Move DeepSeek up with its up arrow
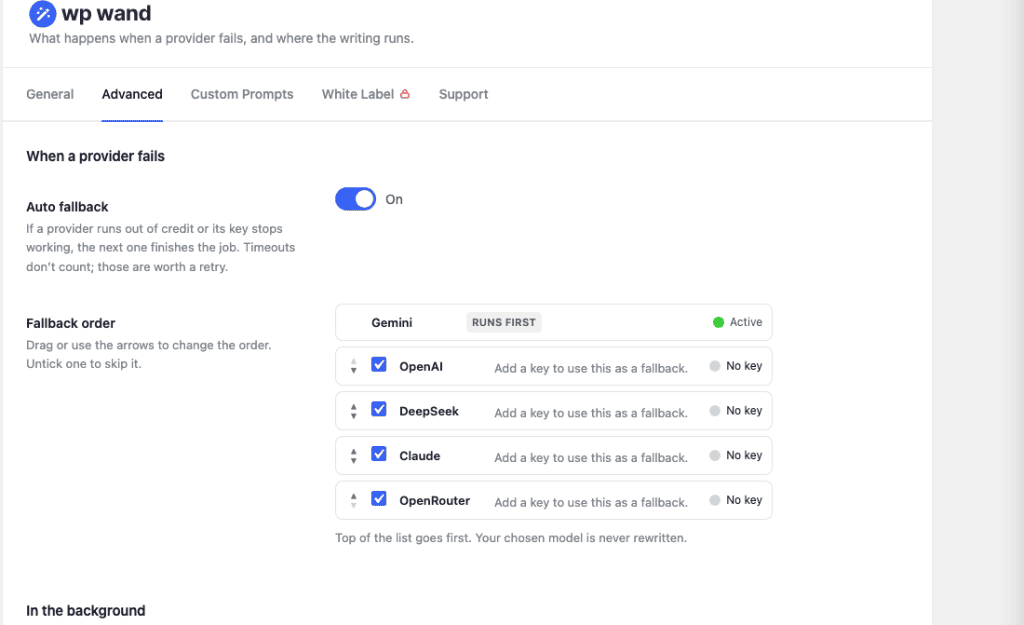Viewport: 1024px width, 625px height. click(353, 406)
